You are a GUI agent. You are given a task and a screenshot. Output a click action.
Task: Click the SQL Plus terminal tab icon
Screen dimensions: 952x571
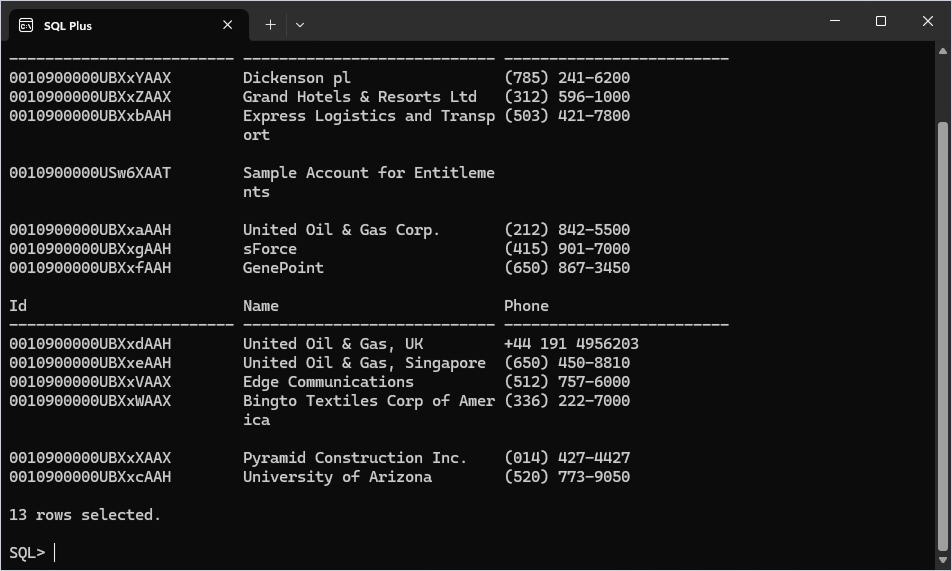coord(26,26)
